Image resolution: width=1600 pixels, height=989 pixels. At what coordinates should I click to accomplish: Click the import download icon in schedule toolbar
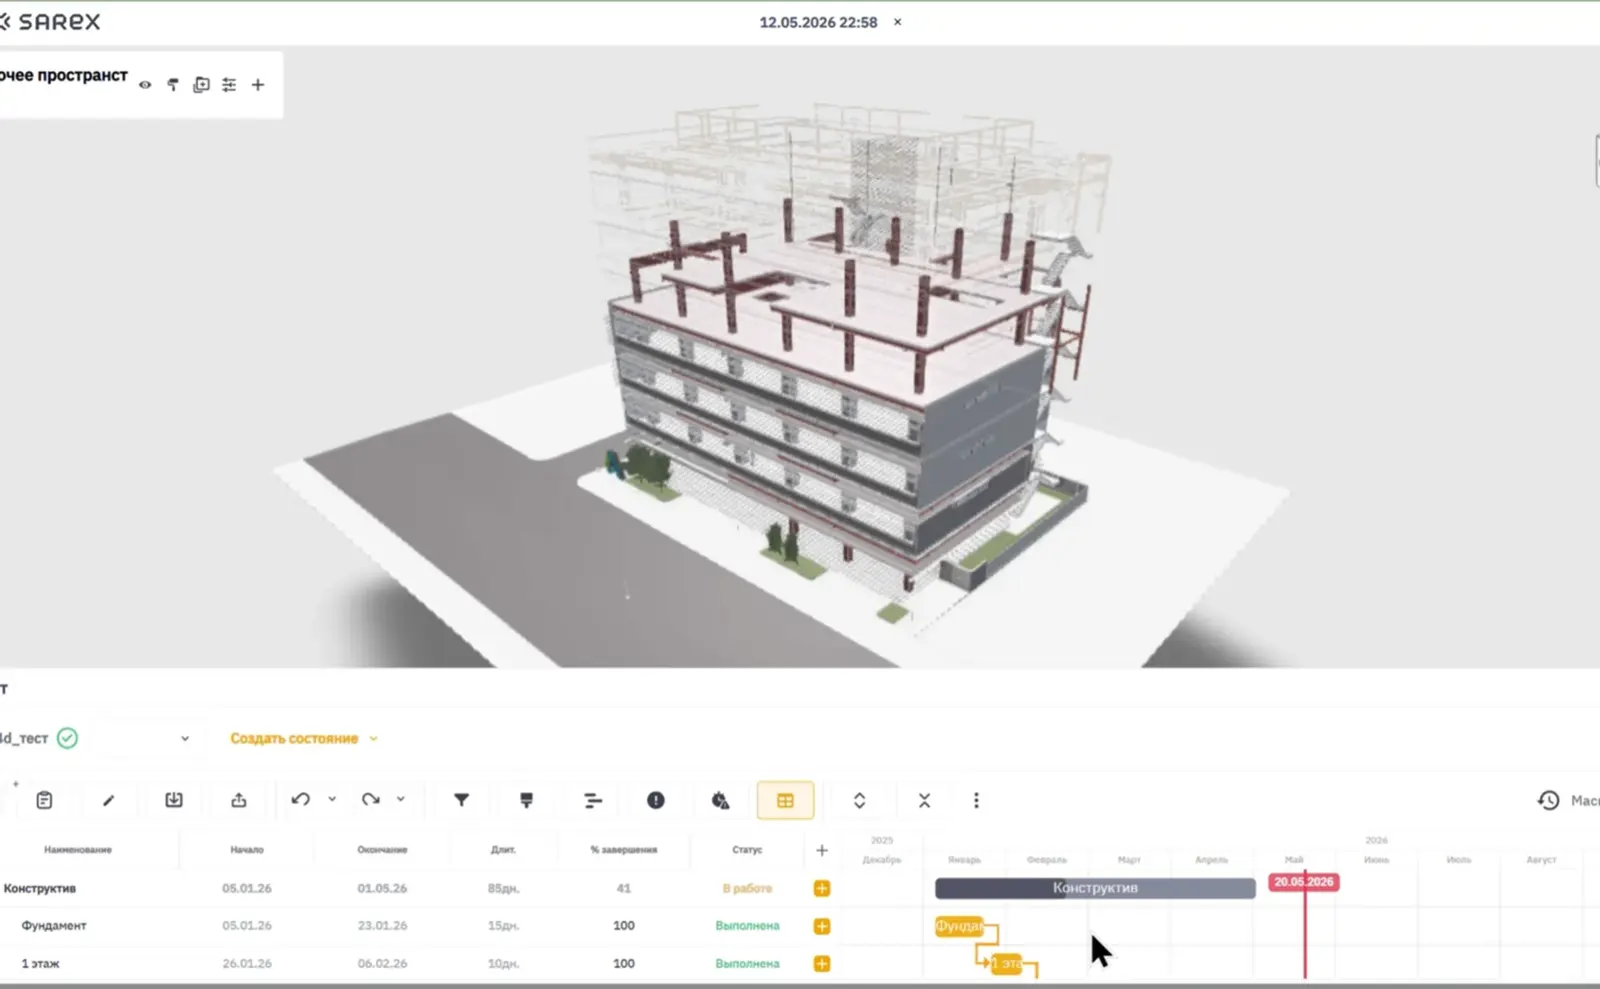pos(174,800)
